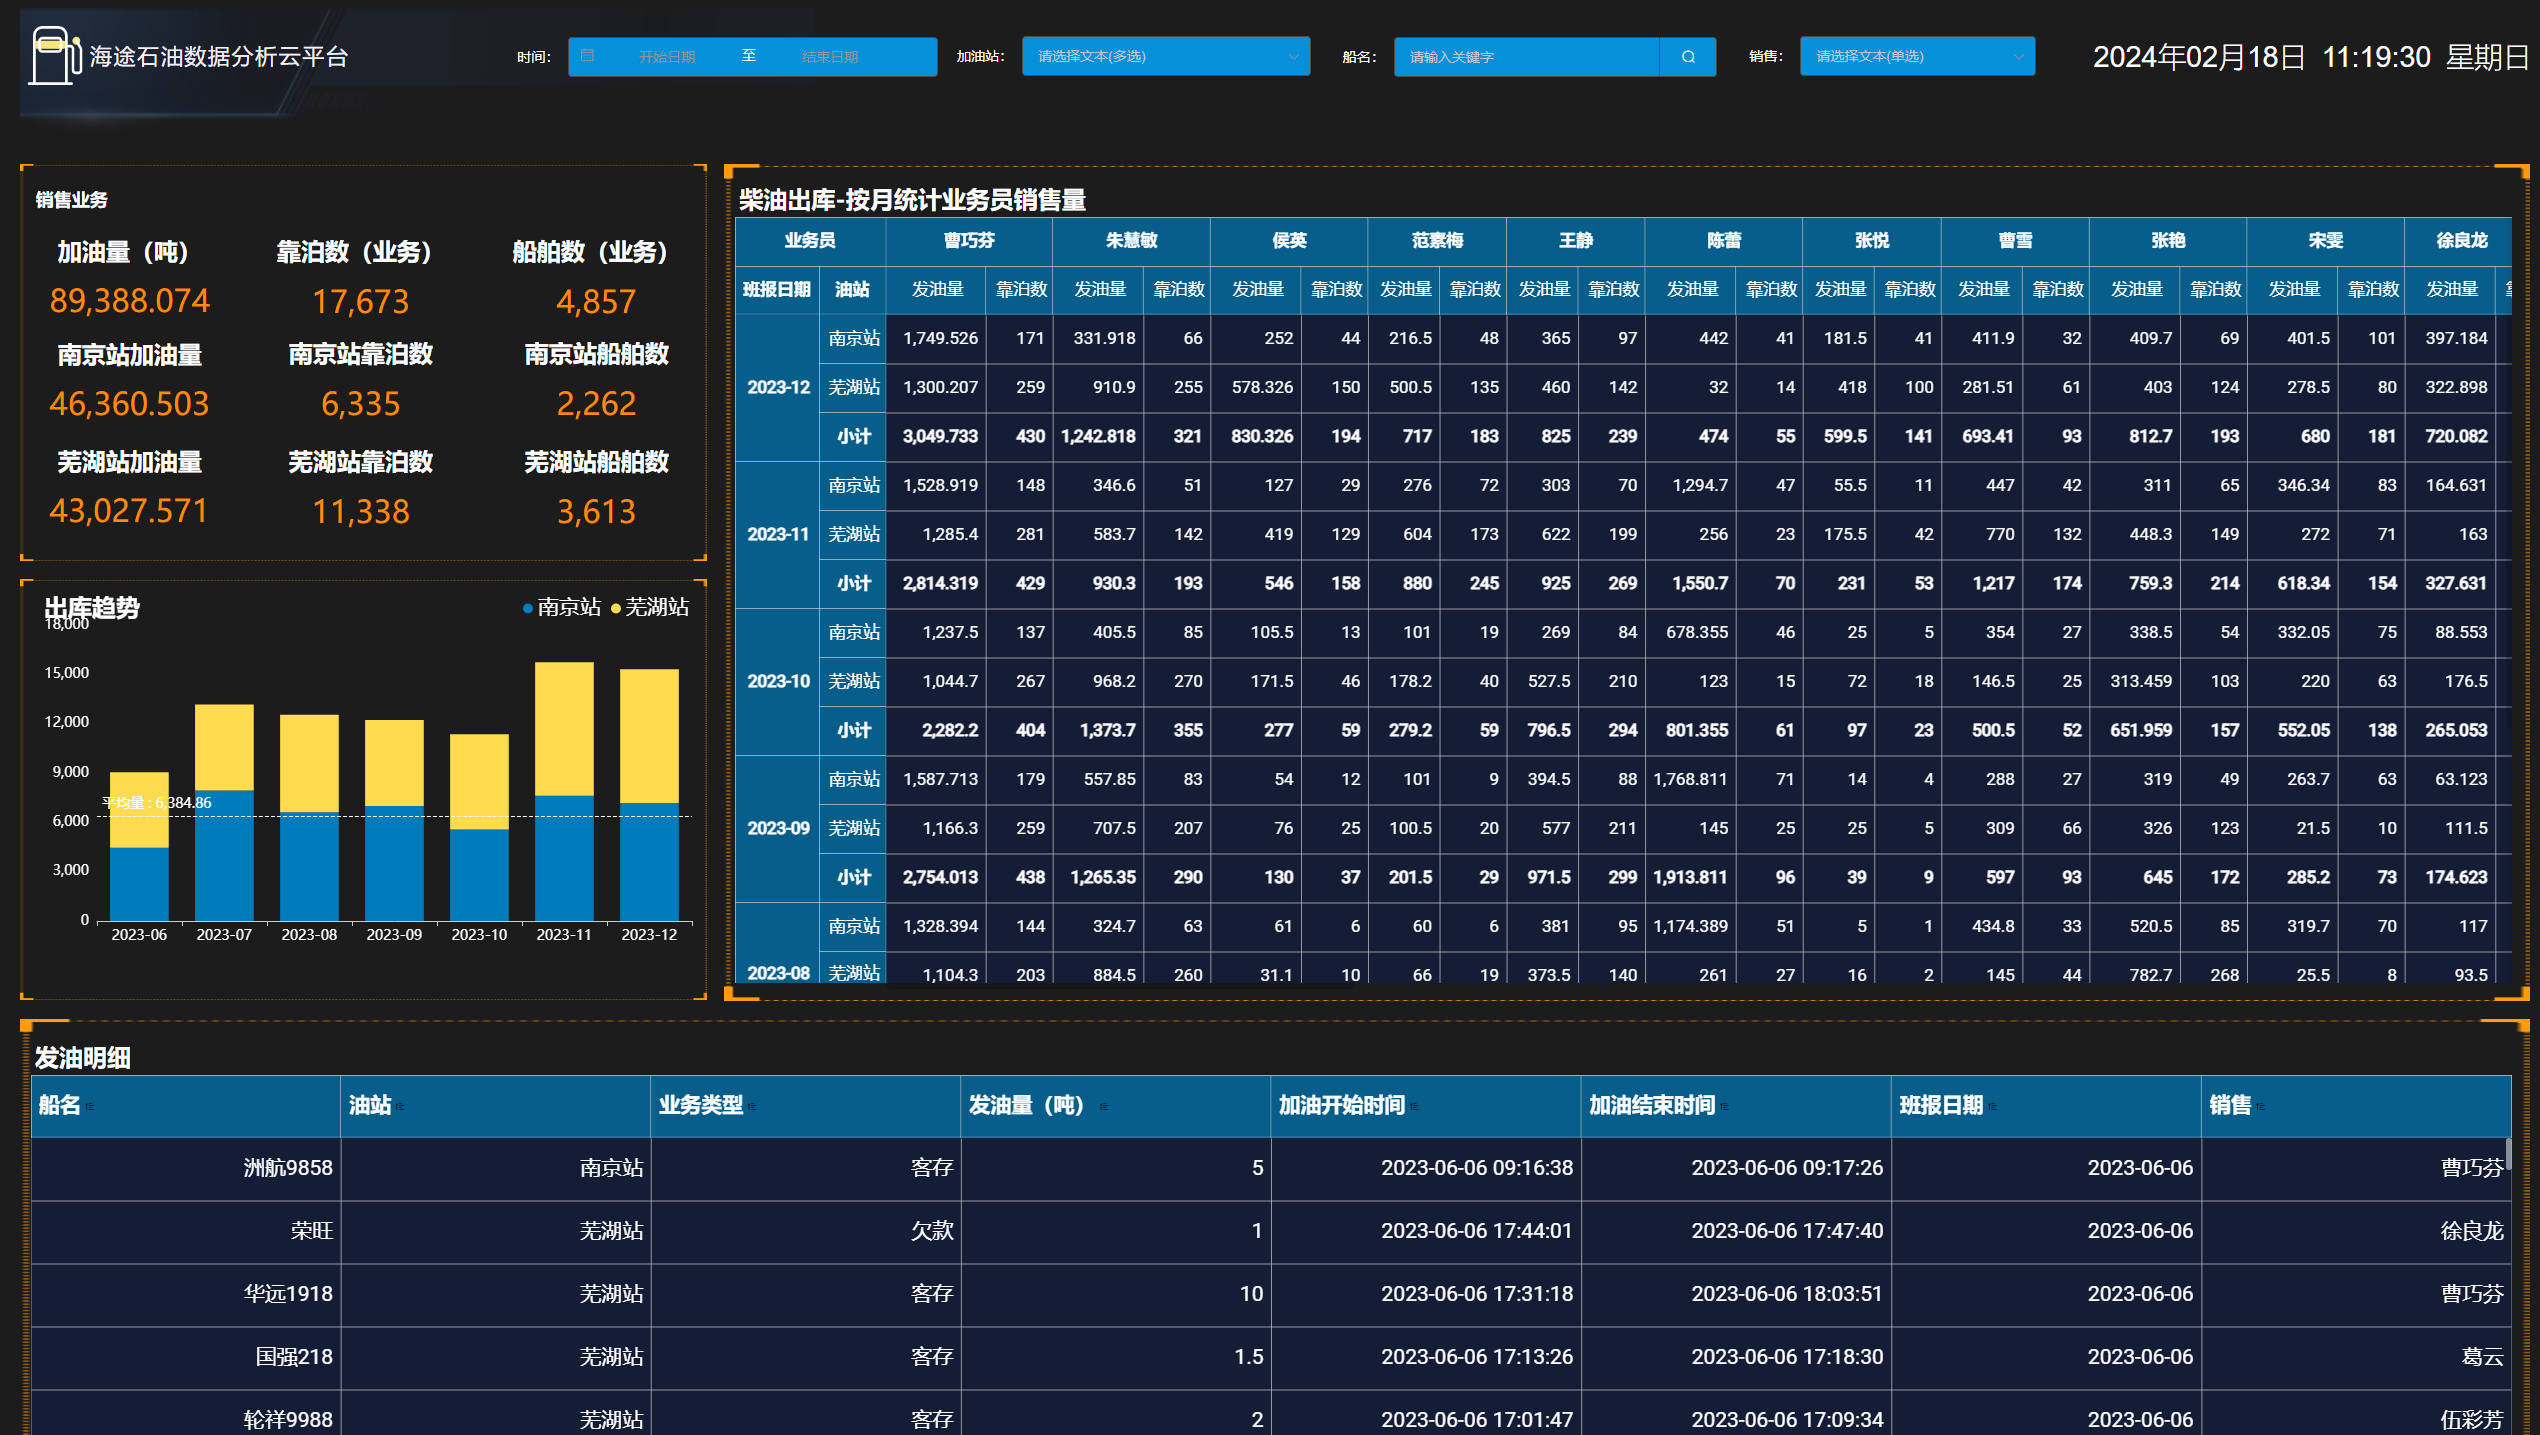Click total 靠泊数 value 17,673
The height and width of the screenshot is (1435, 2540).
coord(361,301)
